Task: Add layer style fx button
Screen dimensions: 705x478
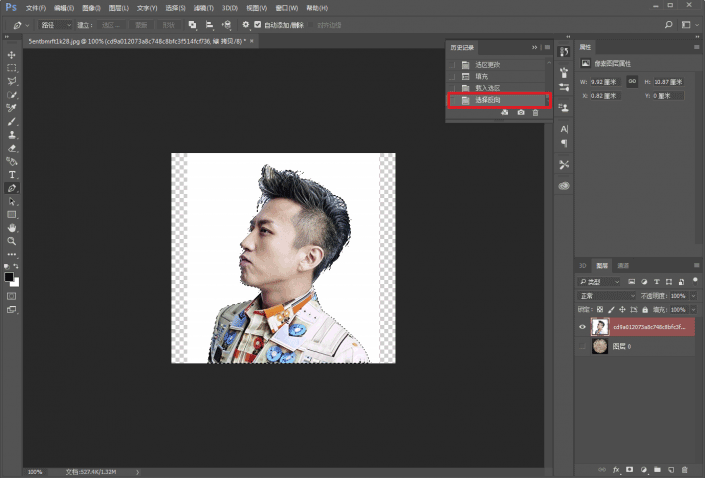Action: (x=616, y=469)
